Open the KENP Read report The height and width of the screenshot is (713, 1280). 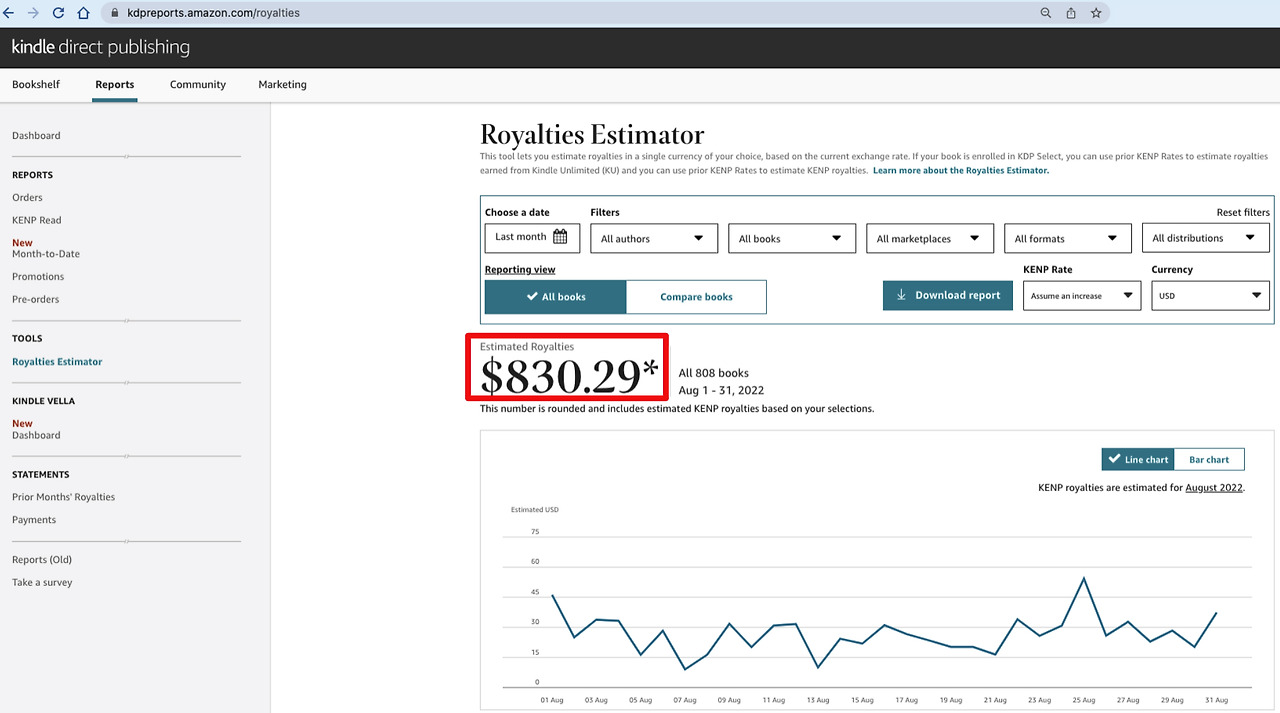[36, 220]
